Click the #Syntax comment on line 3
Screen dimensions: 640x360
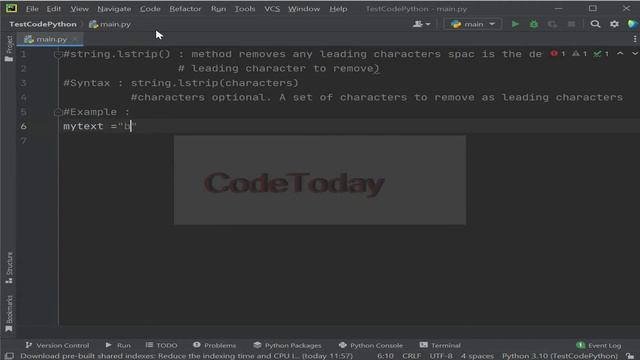181,83
